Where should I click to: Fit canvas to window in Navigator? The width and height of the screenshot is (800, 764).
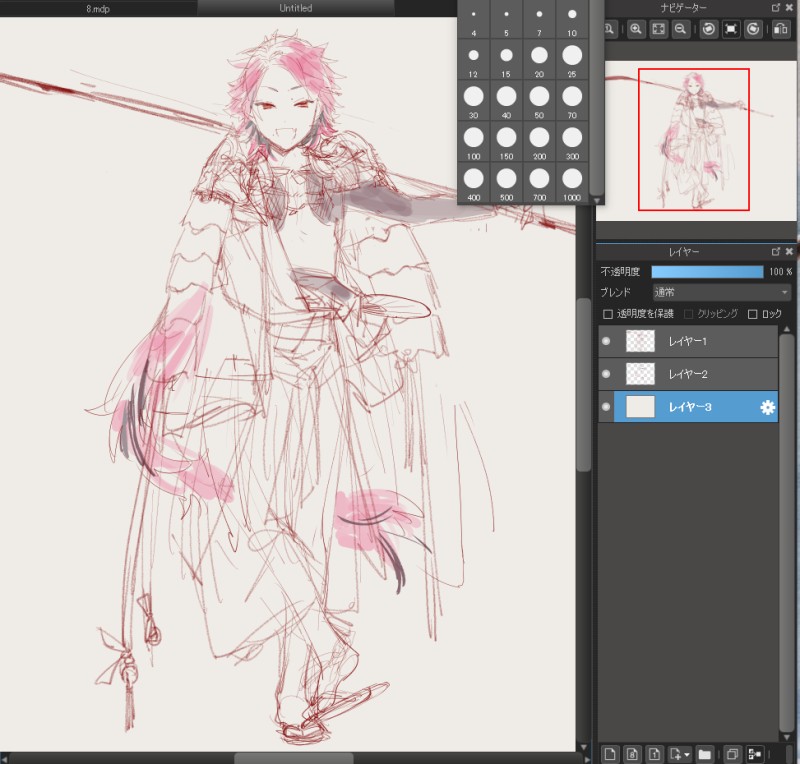tap(658, 29)
